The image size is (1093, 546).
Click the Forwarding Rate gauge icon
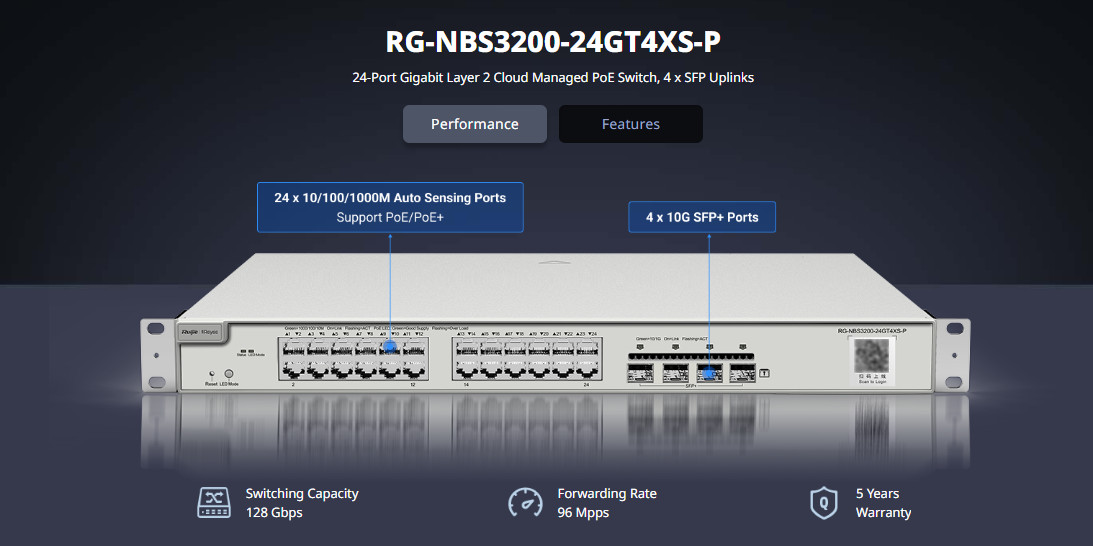pyautogui.click(x=526, y=503)
